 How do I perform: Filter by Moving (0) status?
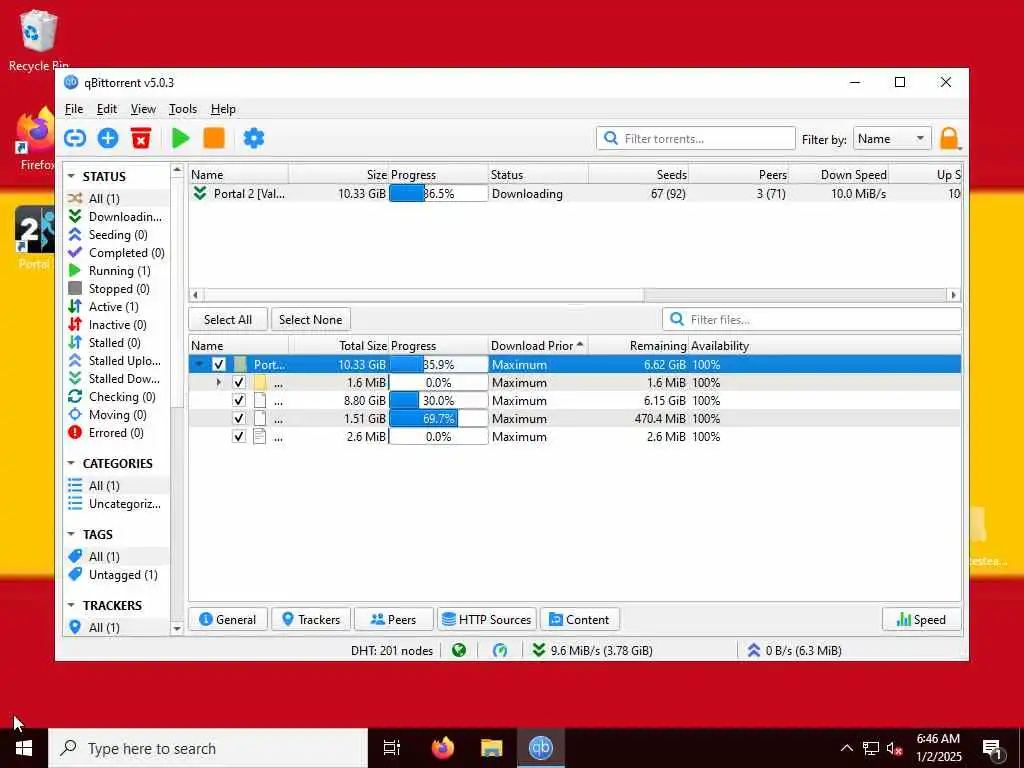pyautogui.click(x=116, y=415)
